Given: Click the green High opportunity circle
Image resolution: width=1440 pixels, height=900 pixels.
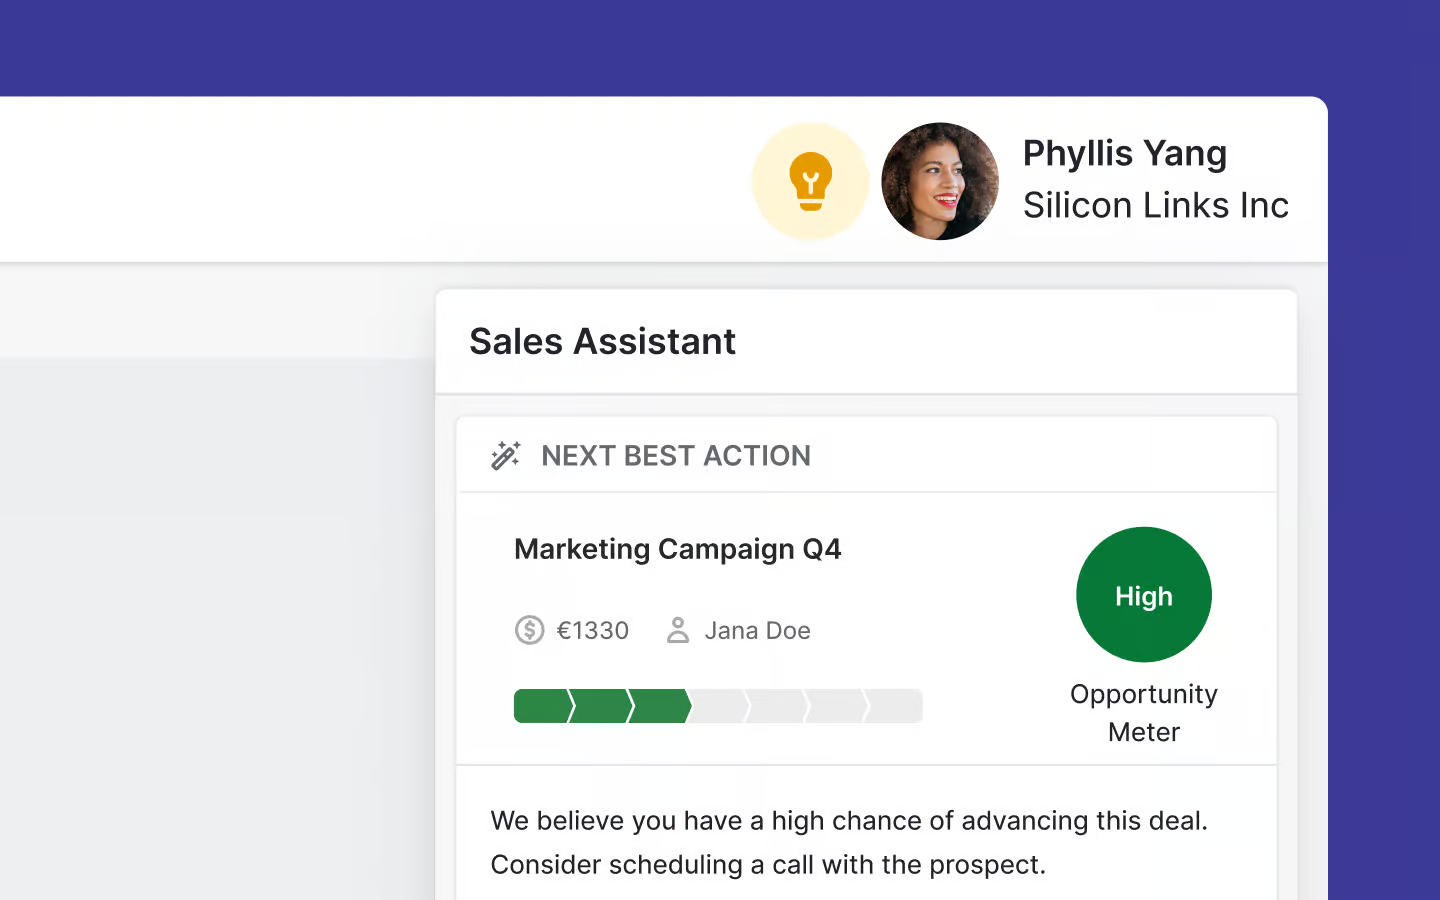Looking at the screenshot, I should [1143, 595].
